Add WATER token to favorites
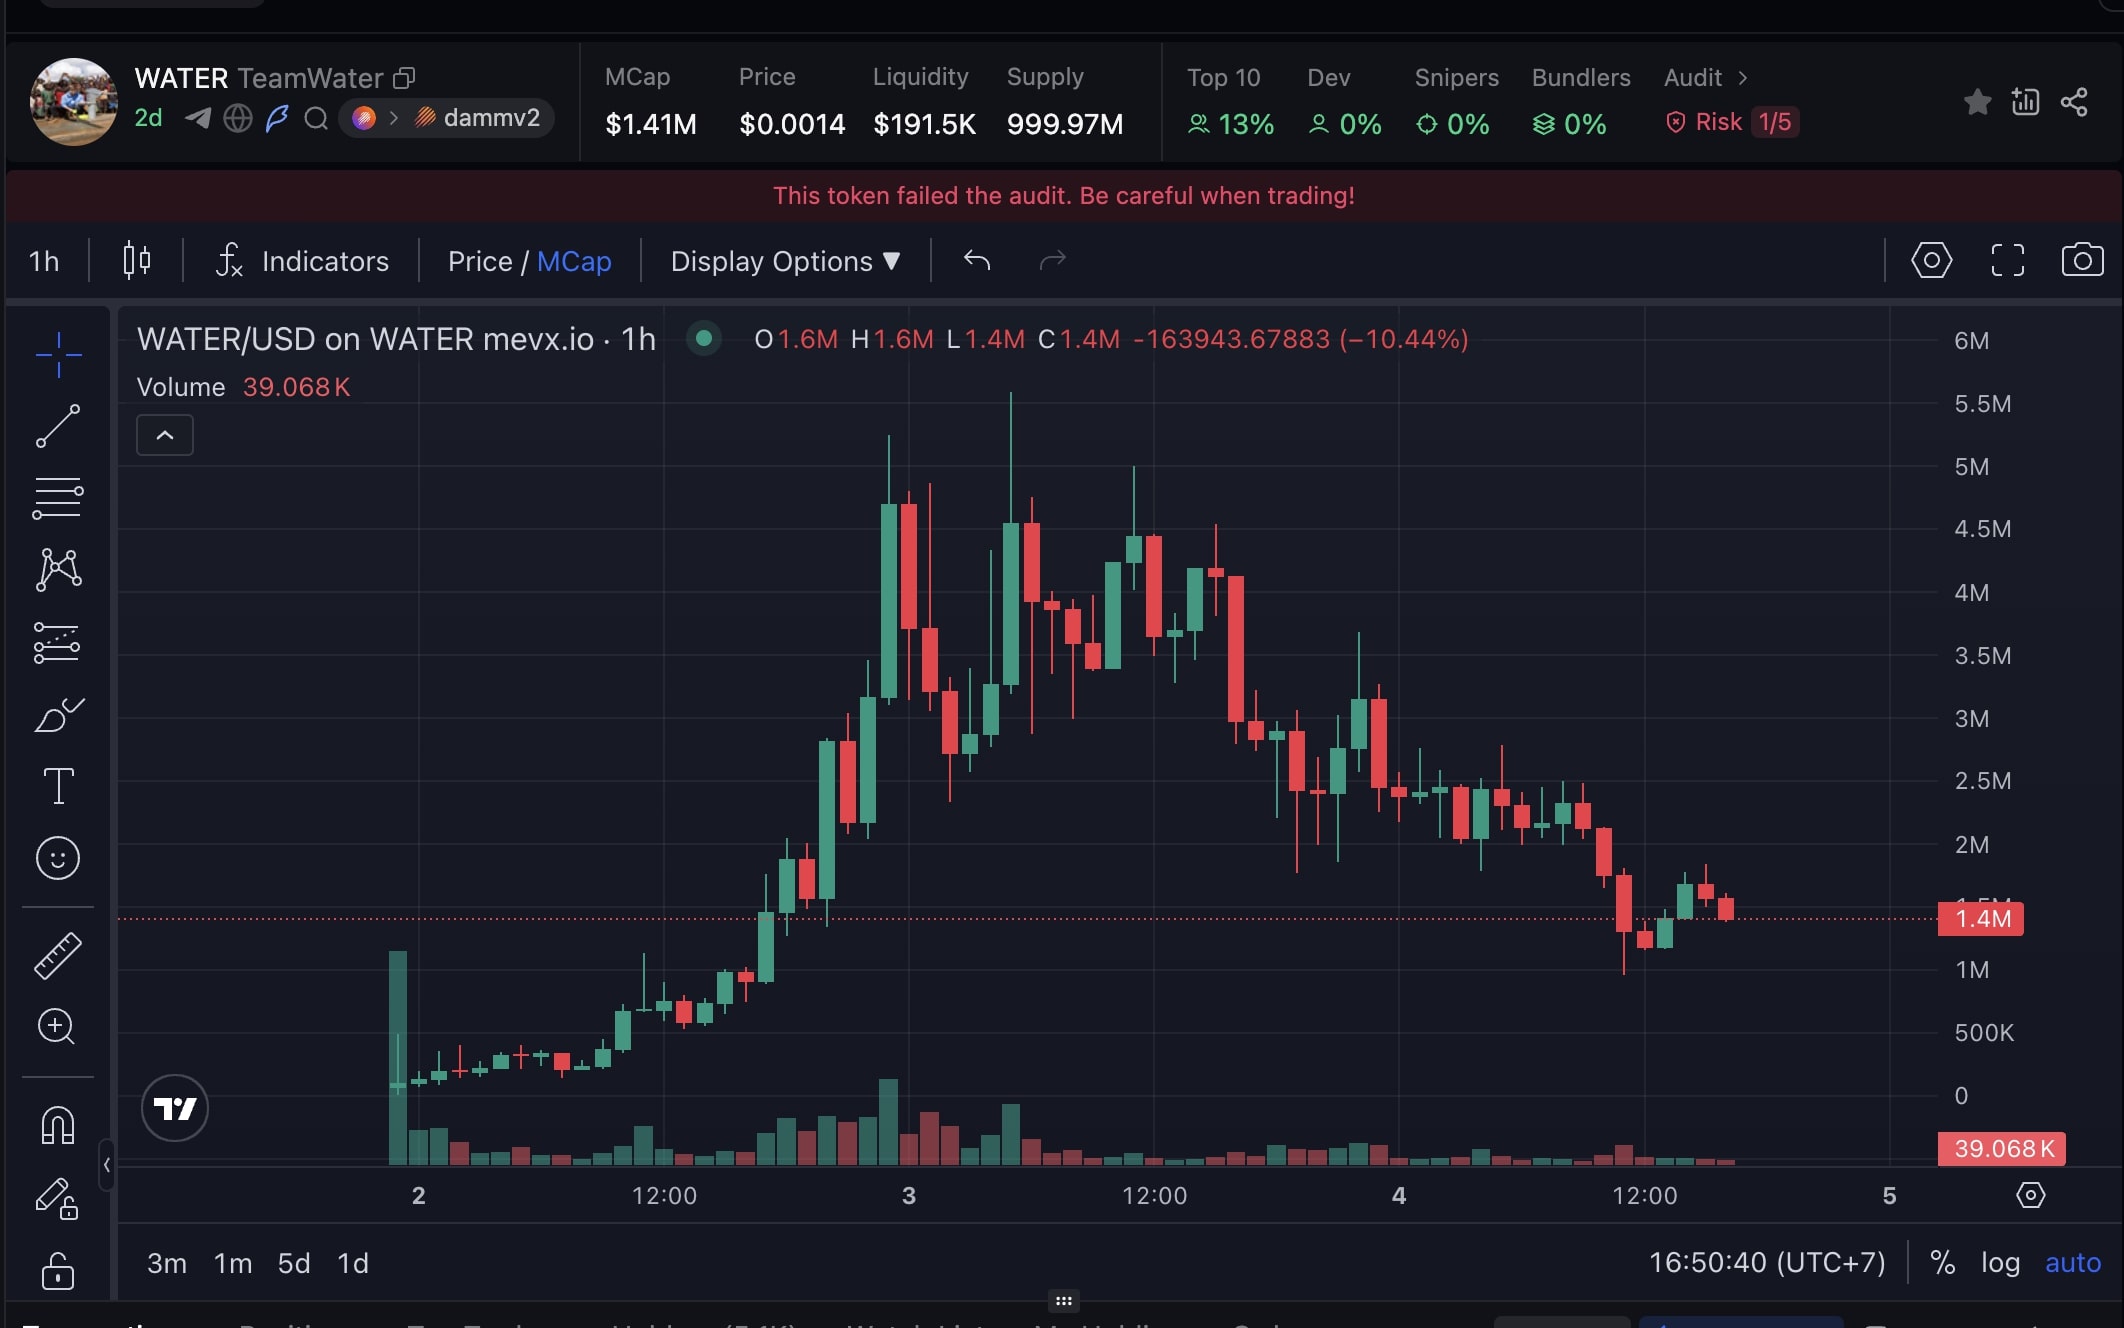 point(1977,101)
